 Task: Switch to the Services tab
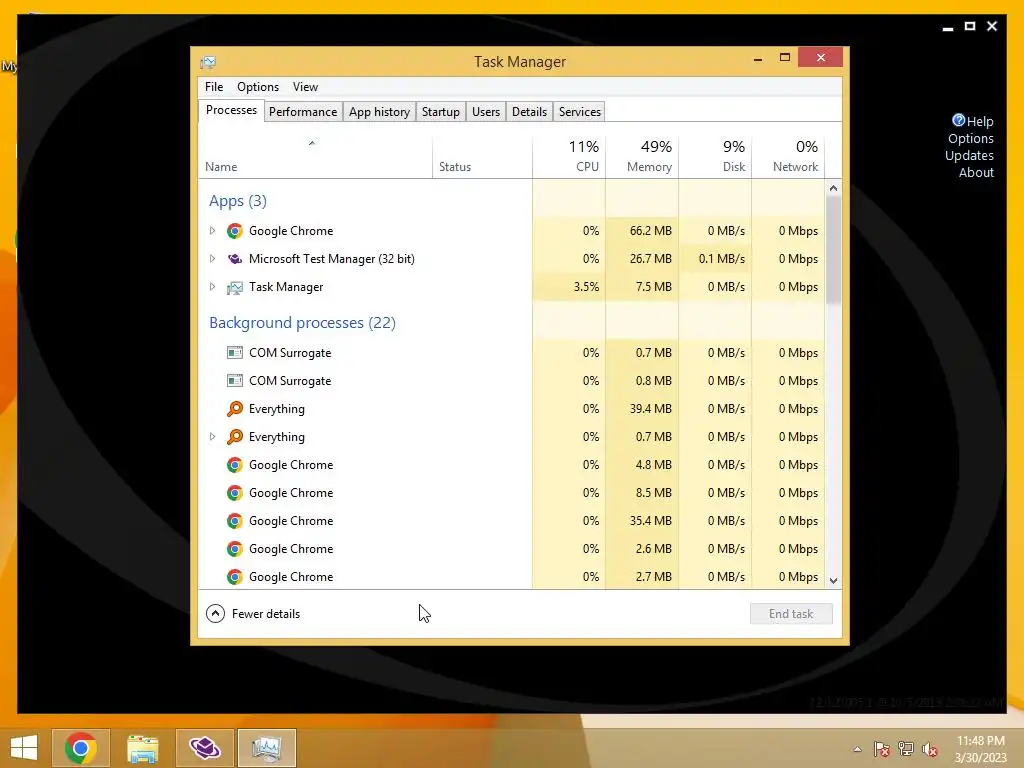580,112
